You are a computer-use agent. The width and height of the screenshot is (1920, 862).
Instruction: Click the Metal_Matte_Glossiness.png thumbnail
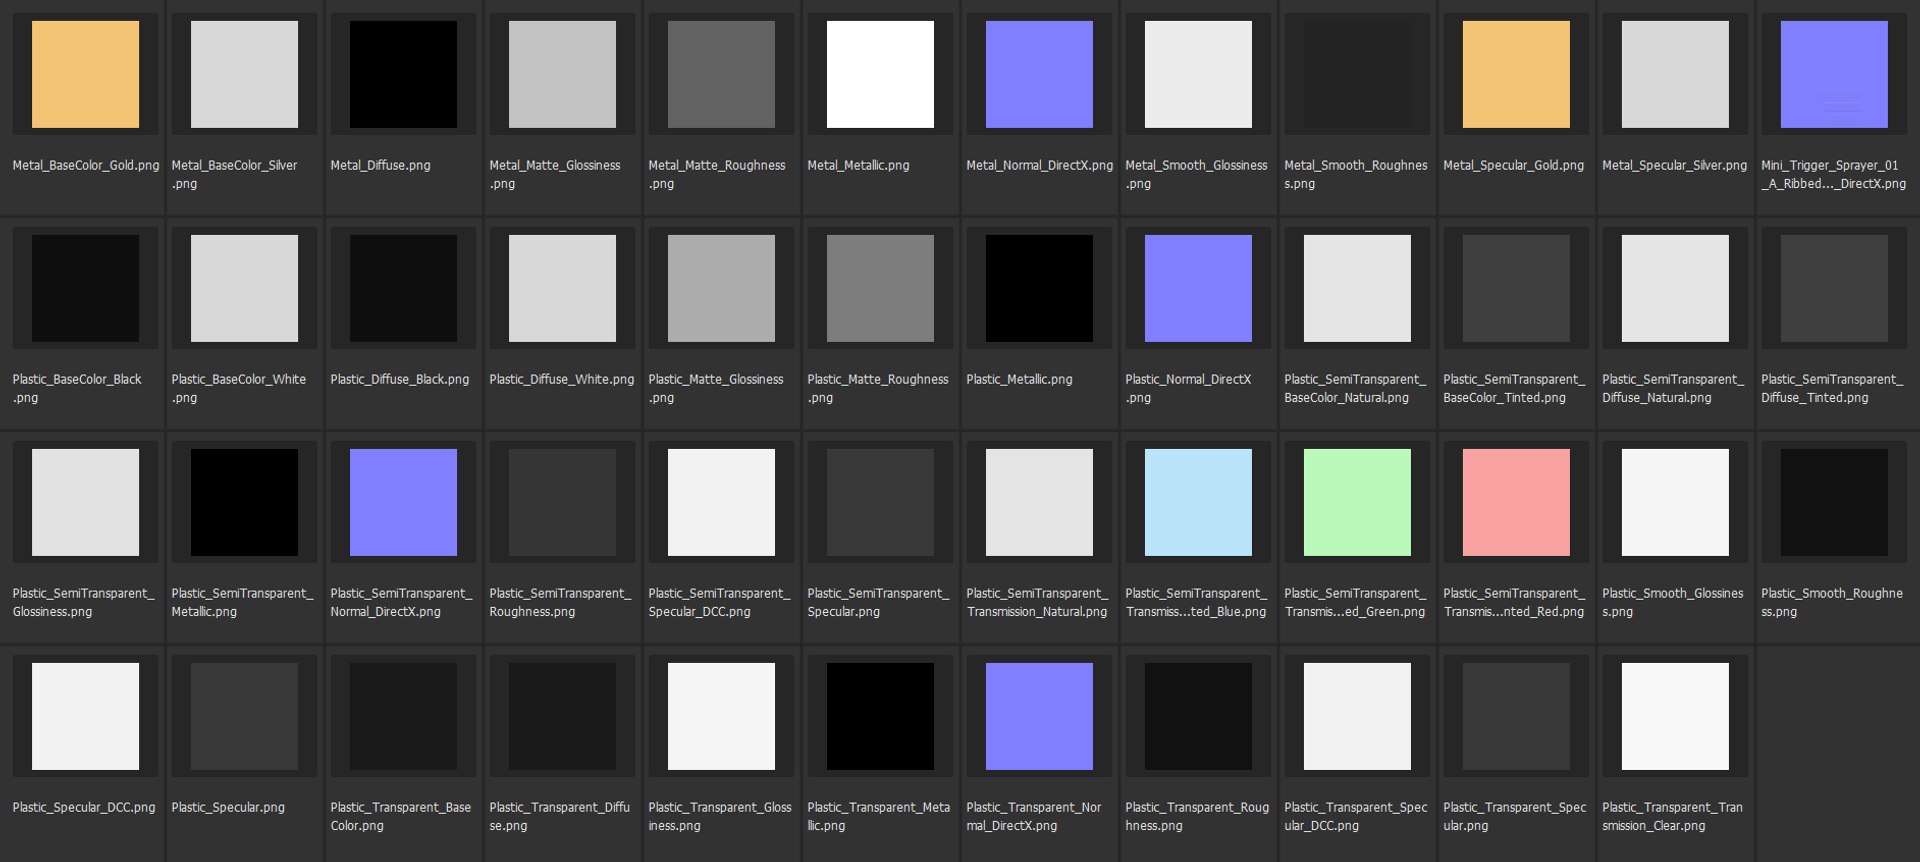tap(562, 74)
